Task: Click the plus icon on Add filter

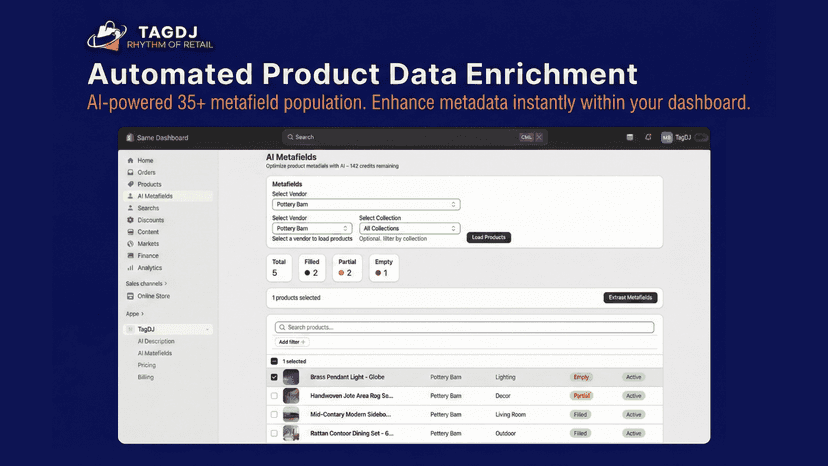Action: pyautogui.click(x=303, y=342)
